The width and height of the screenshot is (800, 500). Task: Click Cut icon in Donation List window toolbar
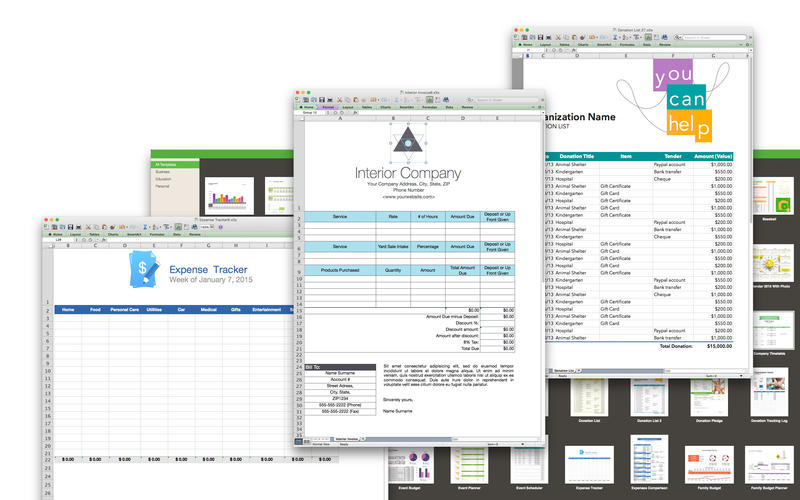[558, 37]
